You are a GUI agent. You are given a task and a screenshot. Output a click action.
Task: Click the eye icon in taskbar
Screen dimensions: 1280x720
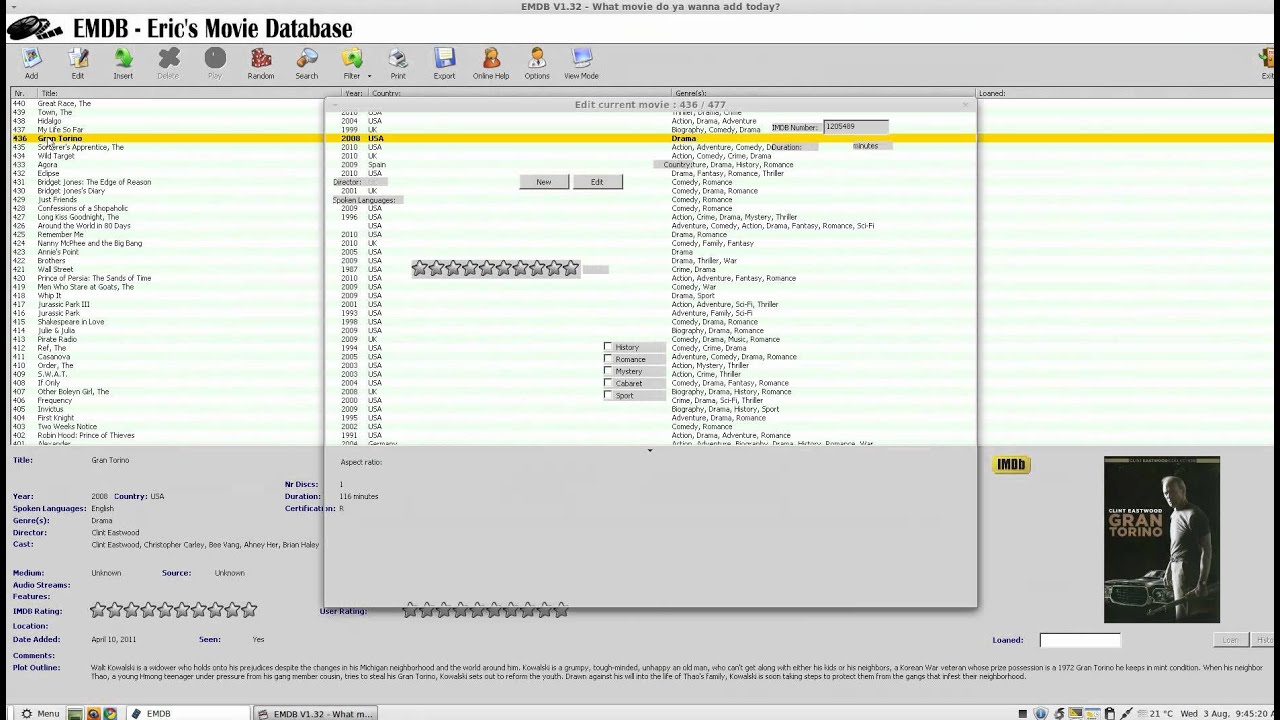click(x=93, y=713)
